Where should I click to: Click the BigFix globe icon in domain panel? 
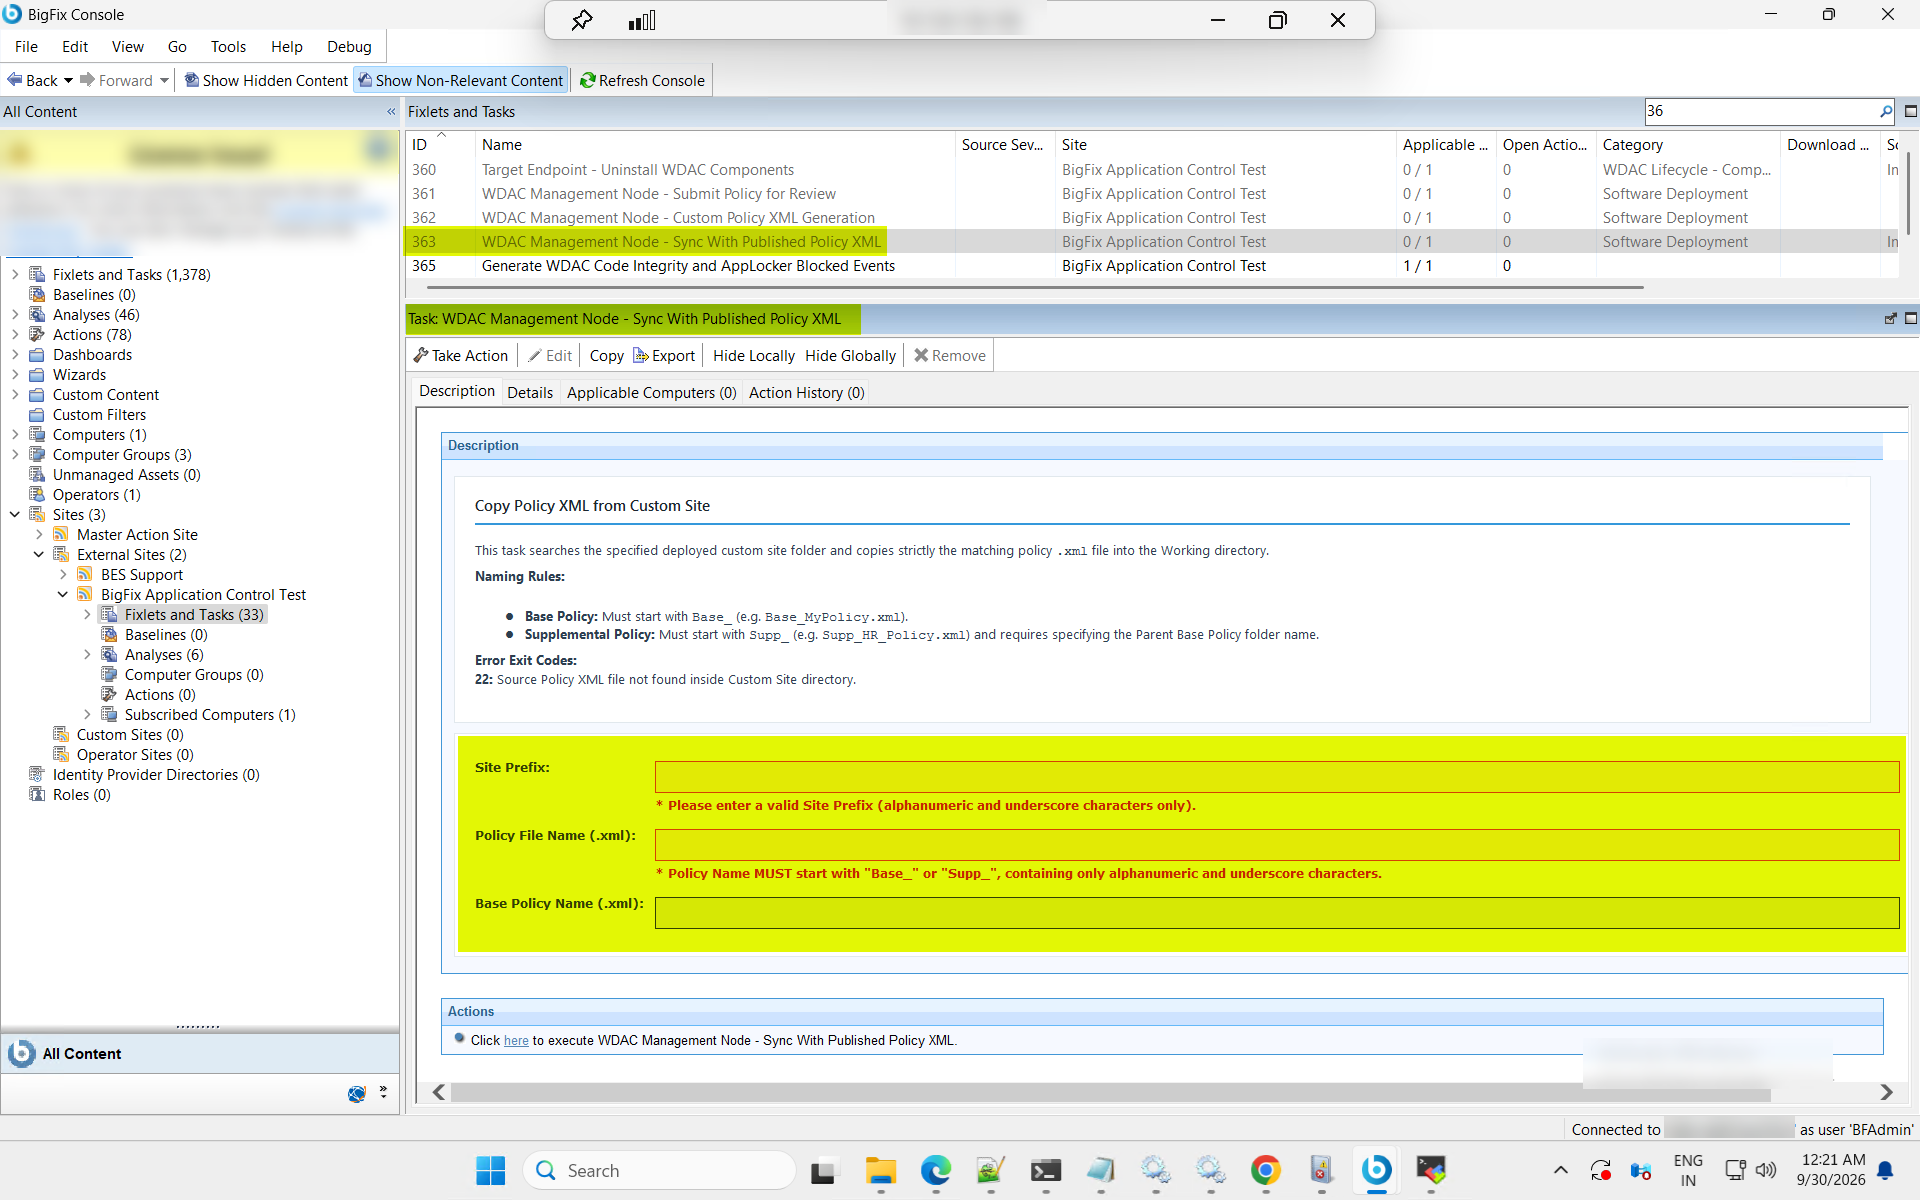357,1093
